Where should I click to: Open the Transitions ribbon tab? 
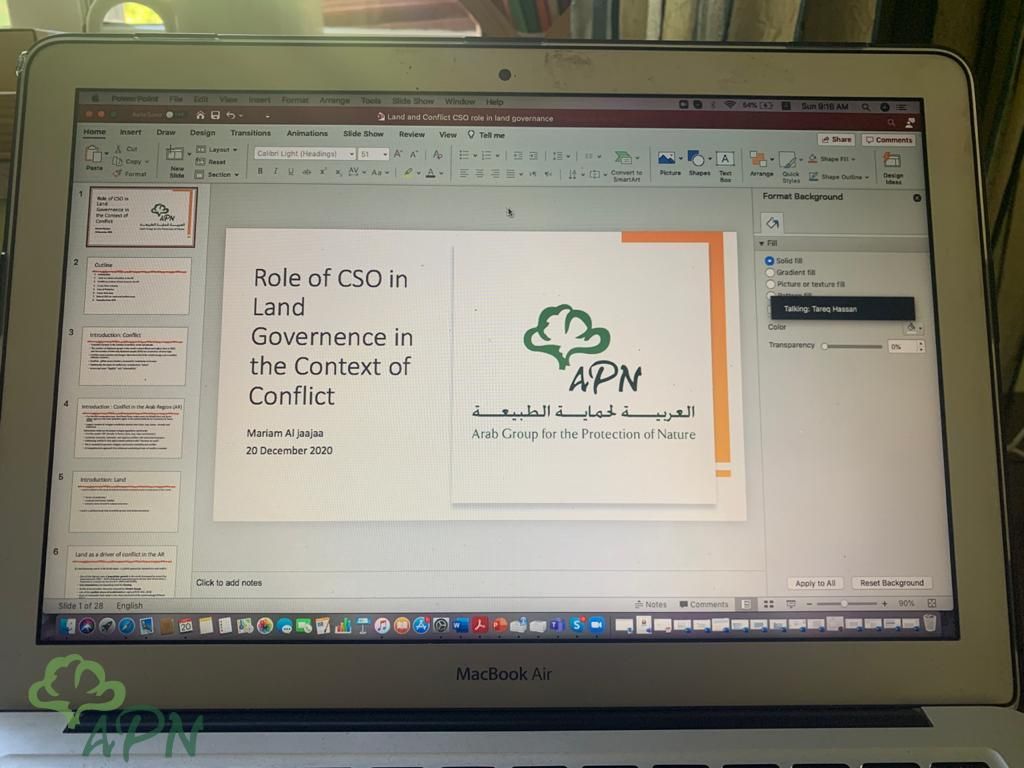click(x=250, y=133)
